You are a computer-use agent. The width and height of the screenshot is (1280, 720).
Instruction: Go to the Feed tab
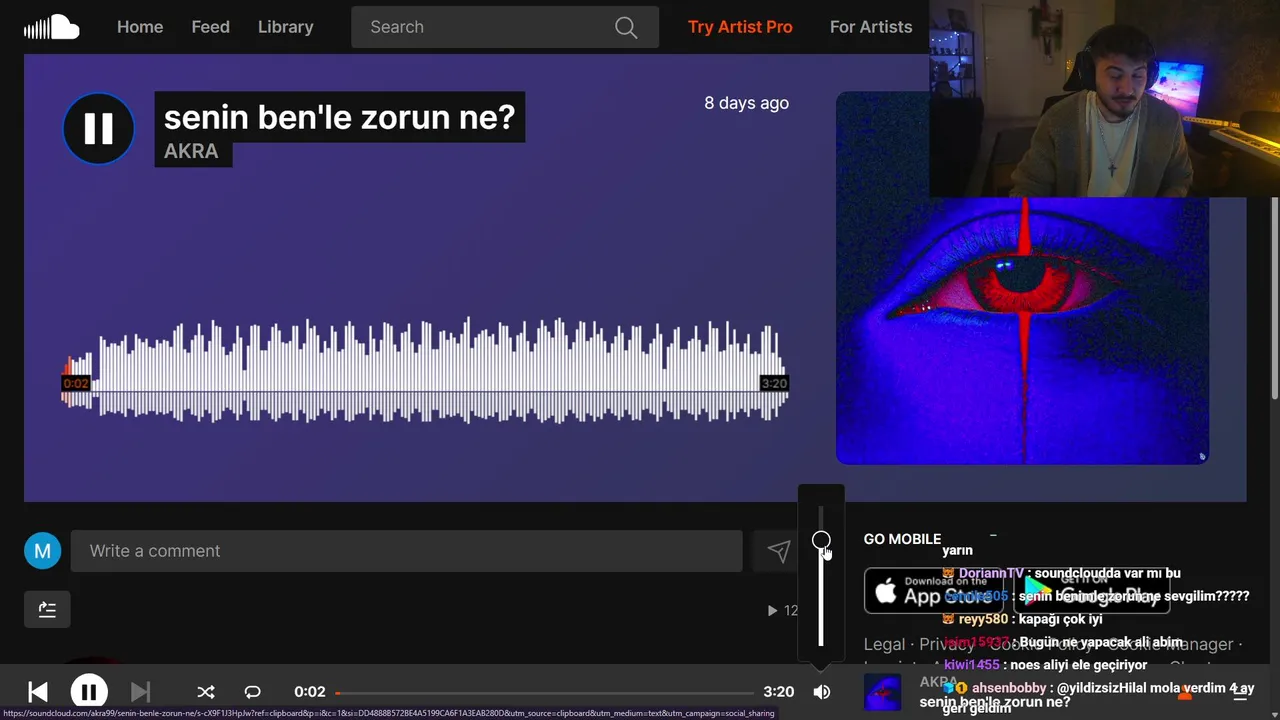point(210,27)
